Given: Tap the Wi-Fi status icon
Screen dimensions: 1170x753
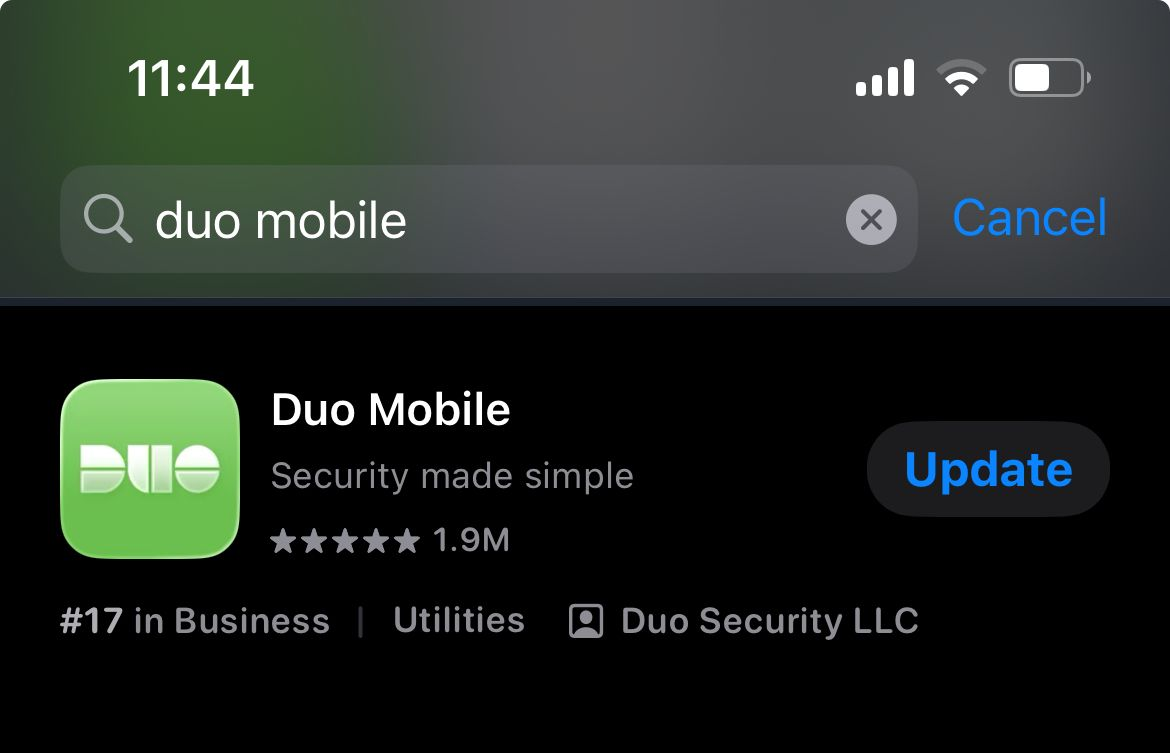Looking at the screenshot, I should pyautogui.click(x=961, y=78).
